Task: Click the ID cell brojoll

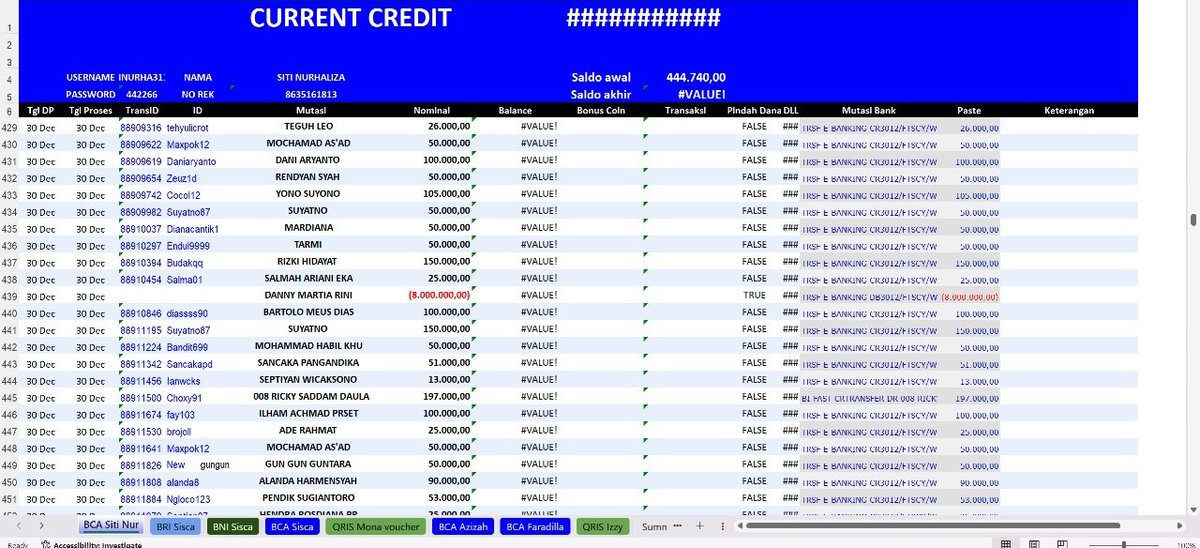Action: 179,431
